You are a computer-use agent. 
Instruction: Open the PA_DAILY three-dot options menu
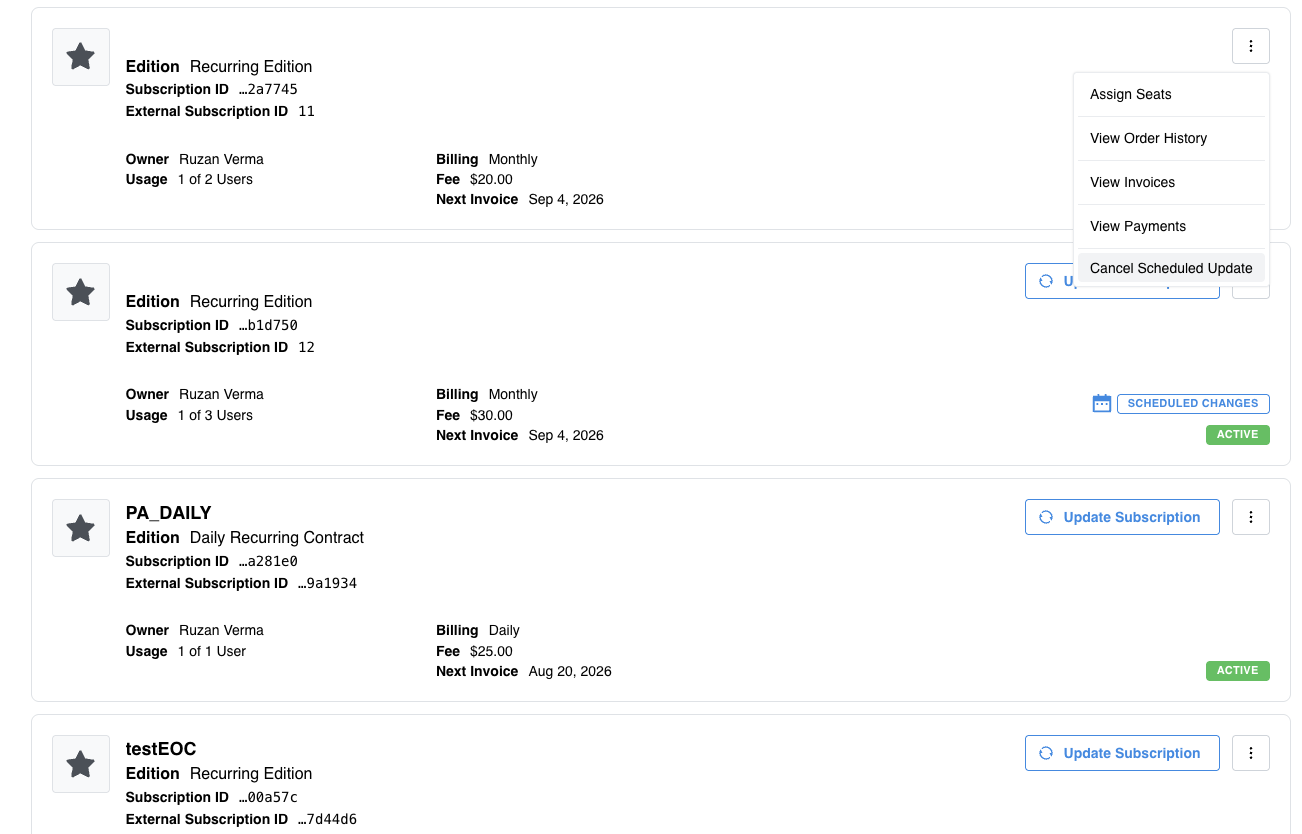tap(1251, 517)
